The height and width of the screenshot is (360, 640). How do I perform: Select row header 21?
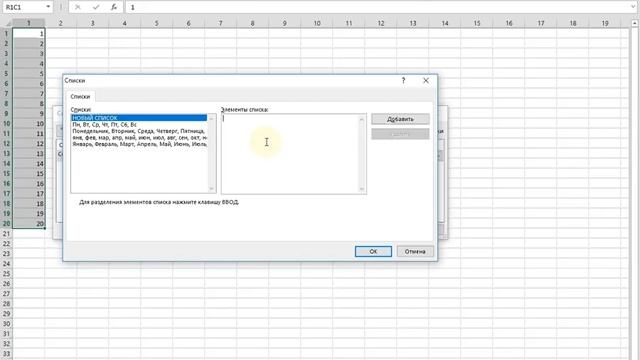[6, 233]
